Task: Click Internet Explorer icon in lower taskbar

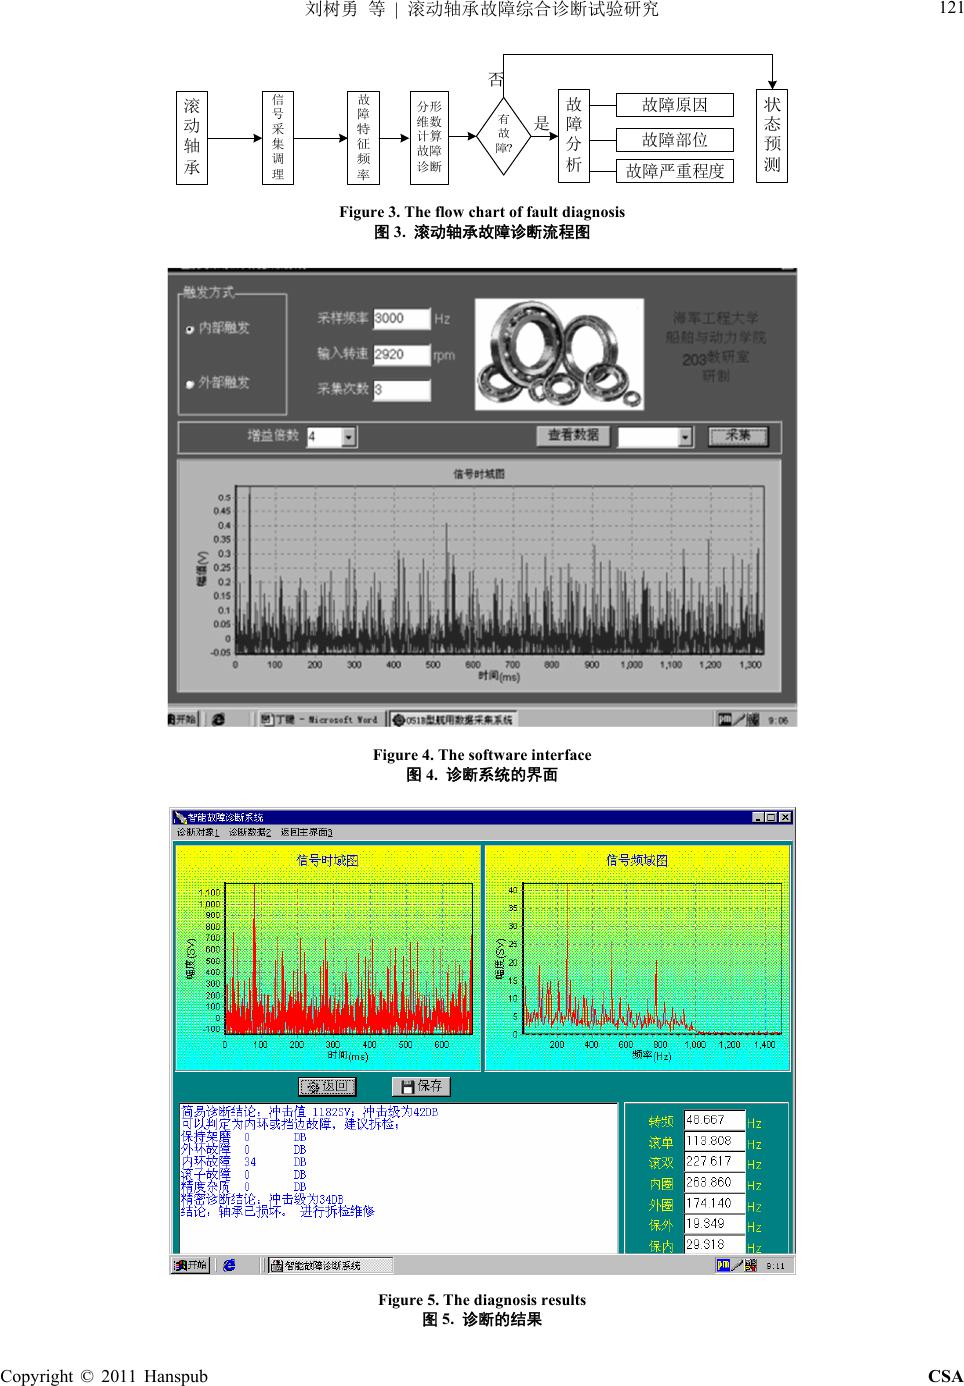Action: (x=229, y=1265)
